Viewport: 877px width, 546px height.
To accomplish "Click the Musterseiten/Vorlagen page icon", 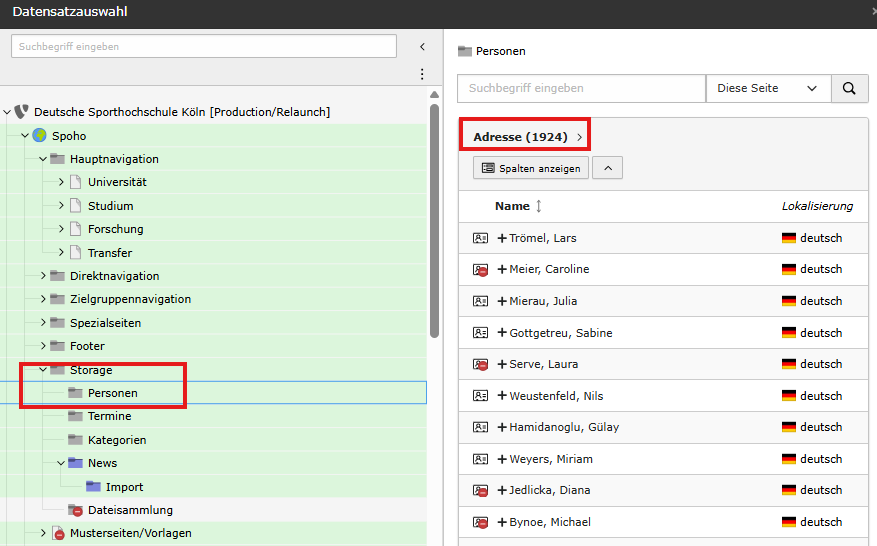I will point(58,533).
